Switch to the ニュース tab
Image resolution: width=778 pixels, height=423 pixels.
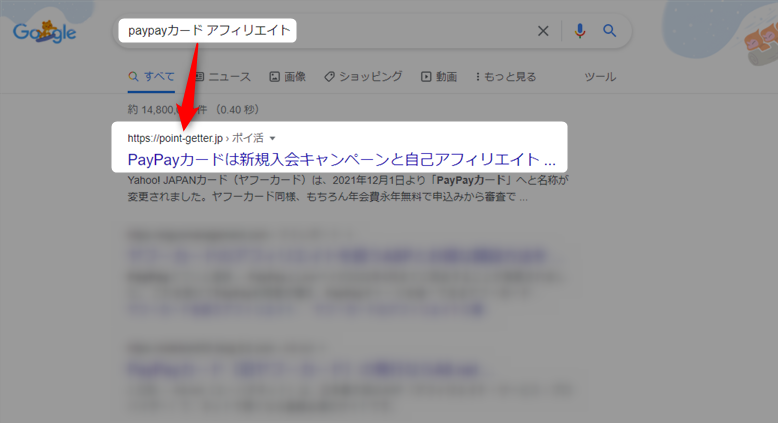[x=222, y=77]
